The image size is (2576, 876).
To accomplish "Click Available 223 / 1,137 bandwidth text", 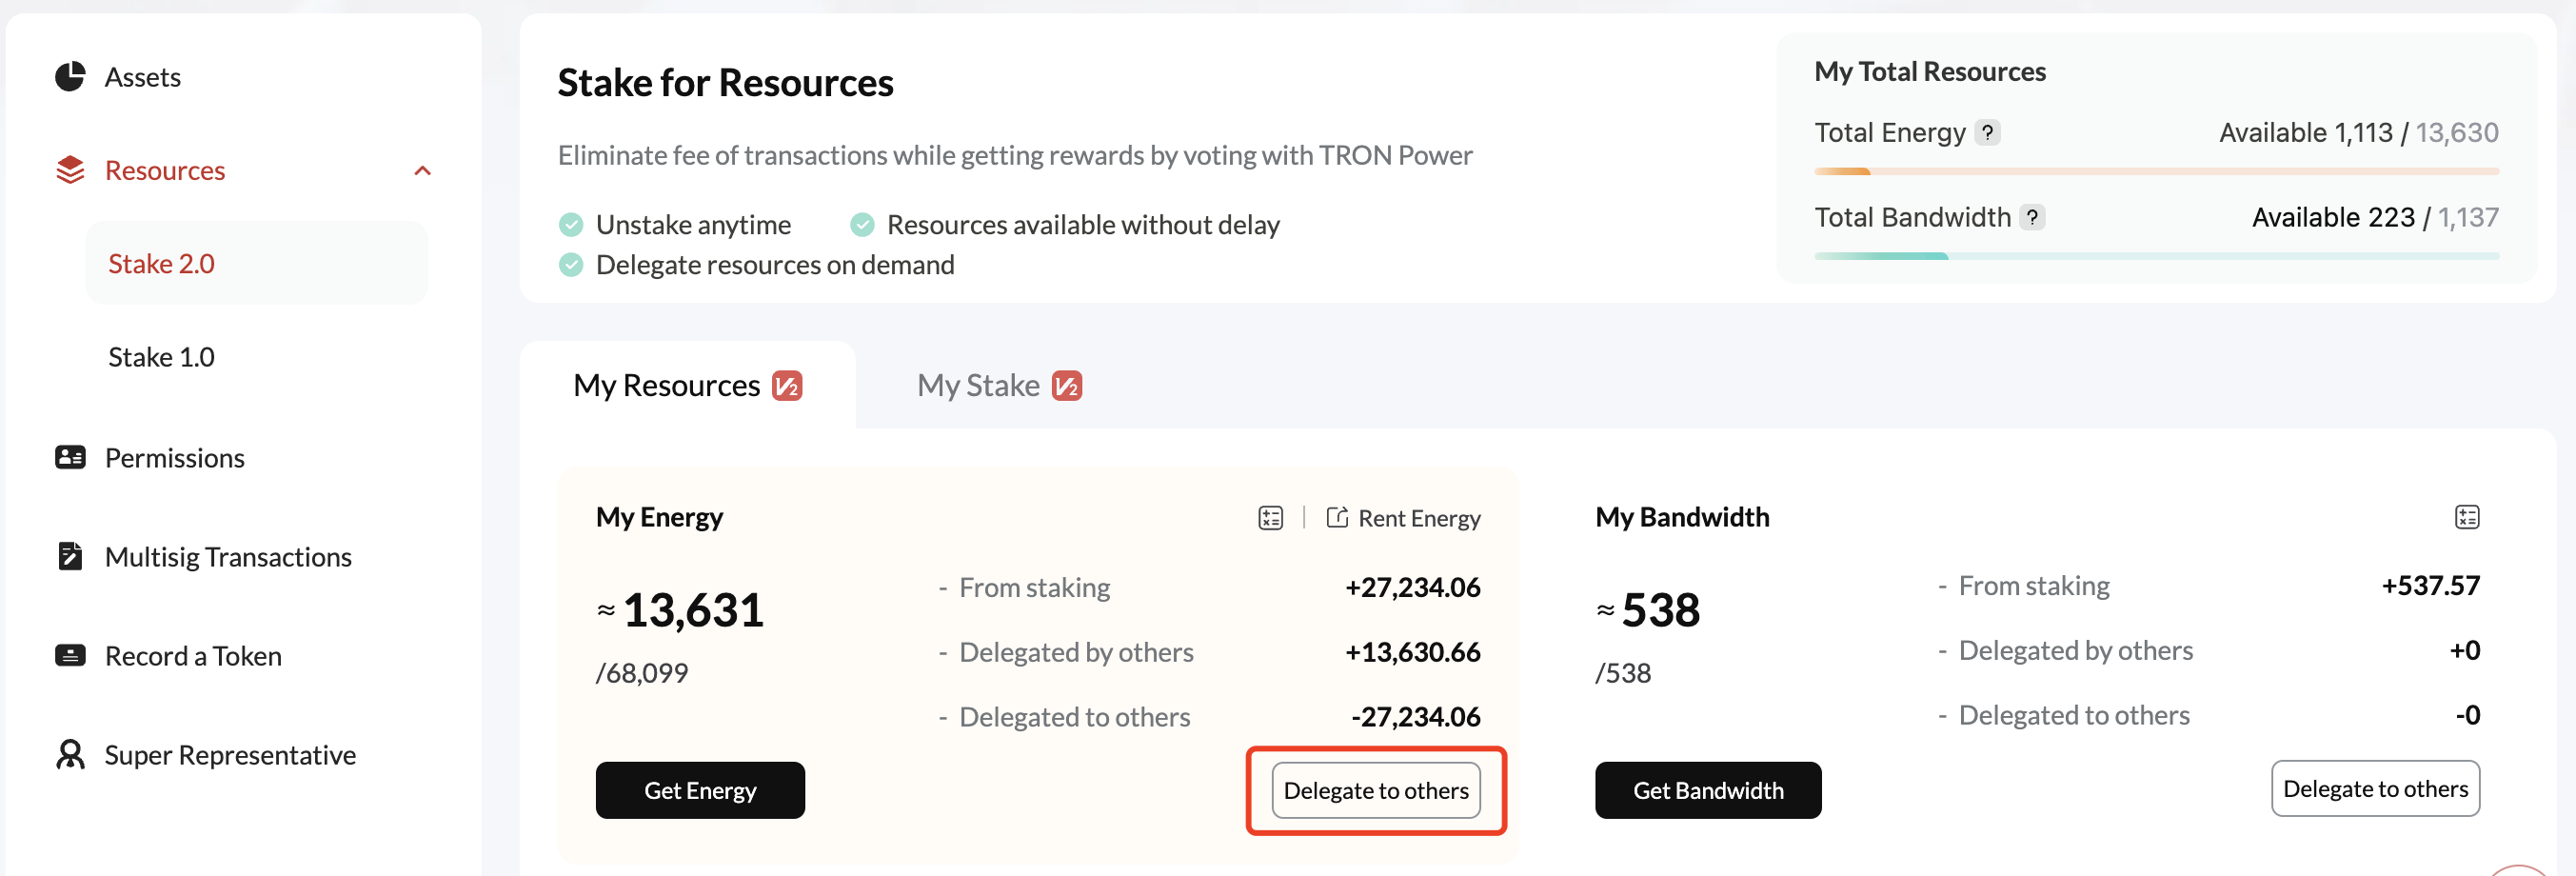I will coord(2375,218).
